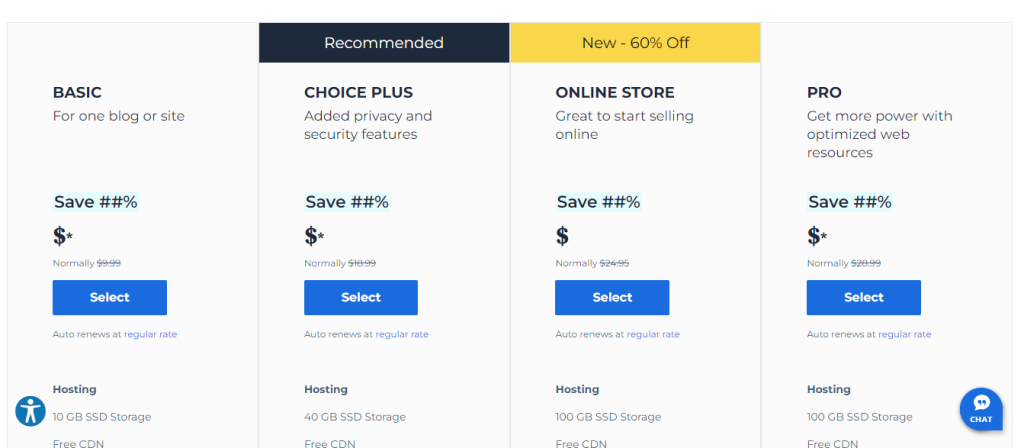Open regular rate link under Choice Plus
The width and height of the screenshot is (1024, 448).
pyautogui.click(x=402, y=334)
